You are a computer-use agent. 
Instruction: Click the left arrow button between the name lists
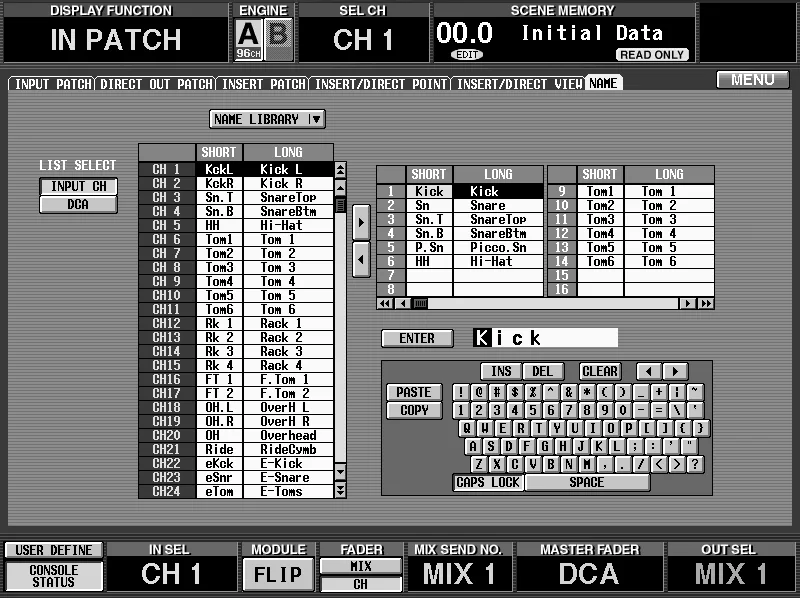[x=361, y=259]
